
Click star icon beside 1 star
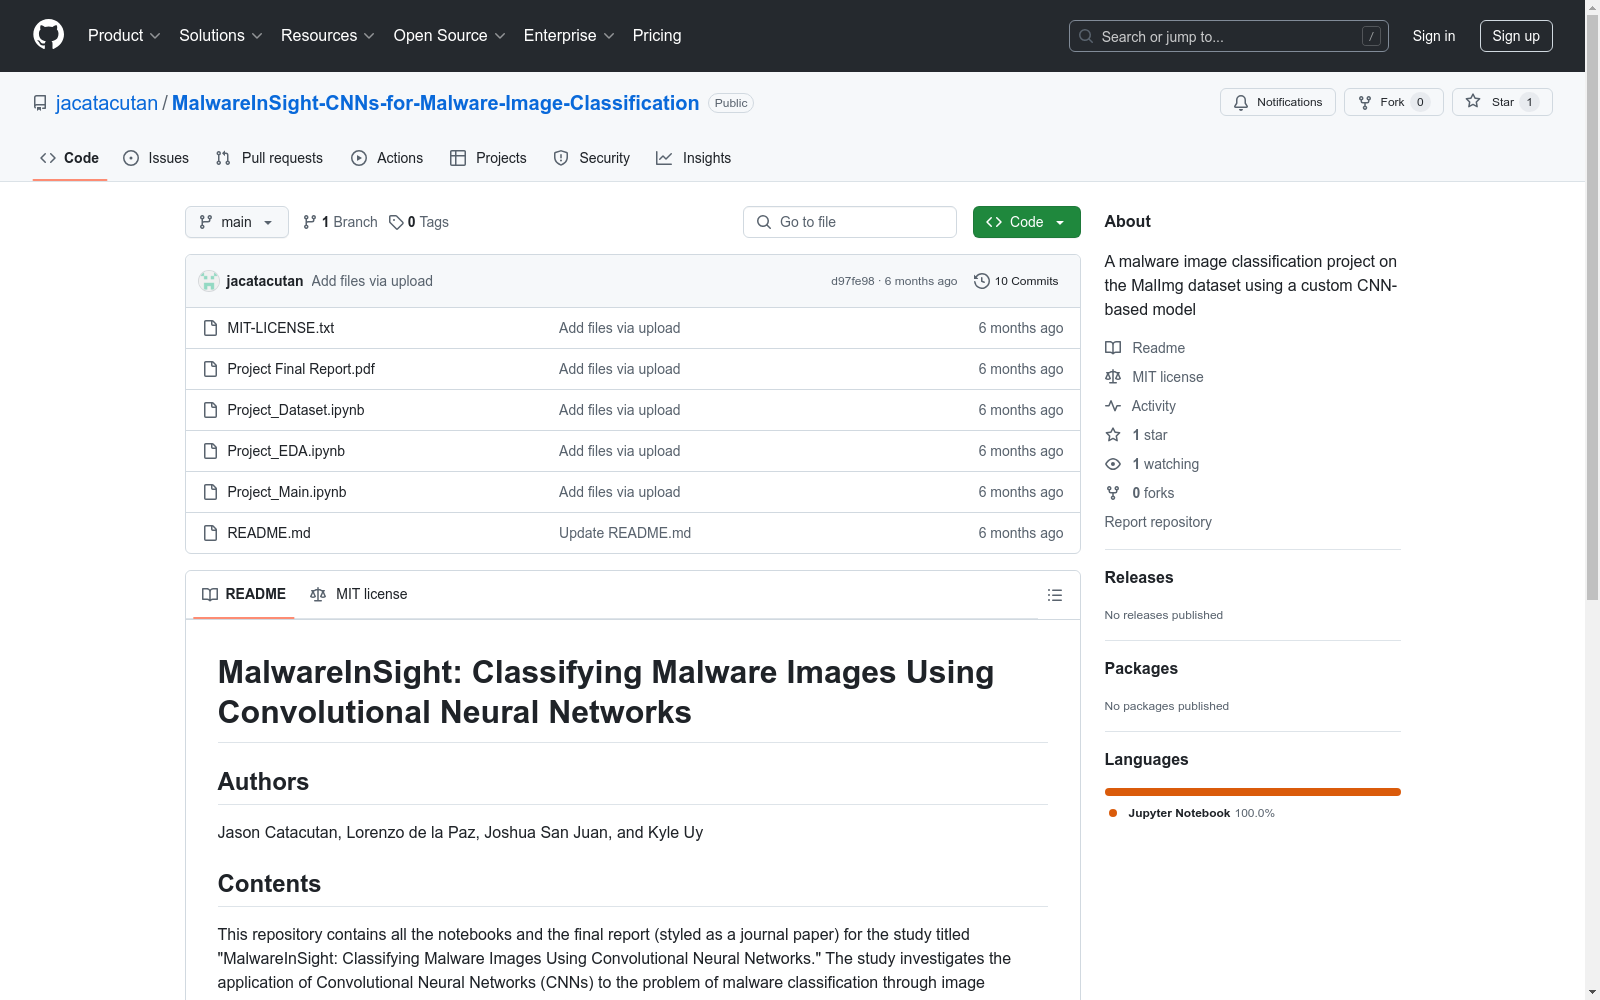[x=1113, y=435]
